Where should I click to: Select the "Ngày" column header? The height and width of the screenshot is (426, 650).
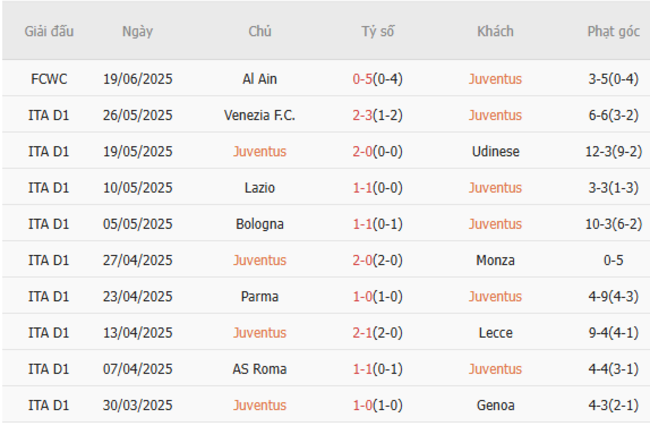tap(137, 31)
